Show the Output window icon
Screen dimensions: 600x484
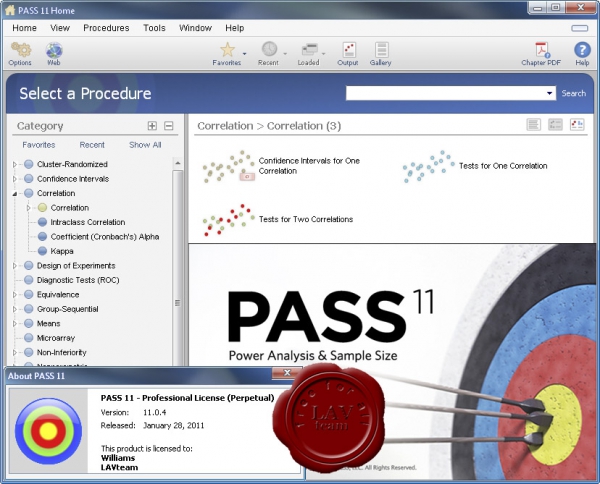(349, 50)
